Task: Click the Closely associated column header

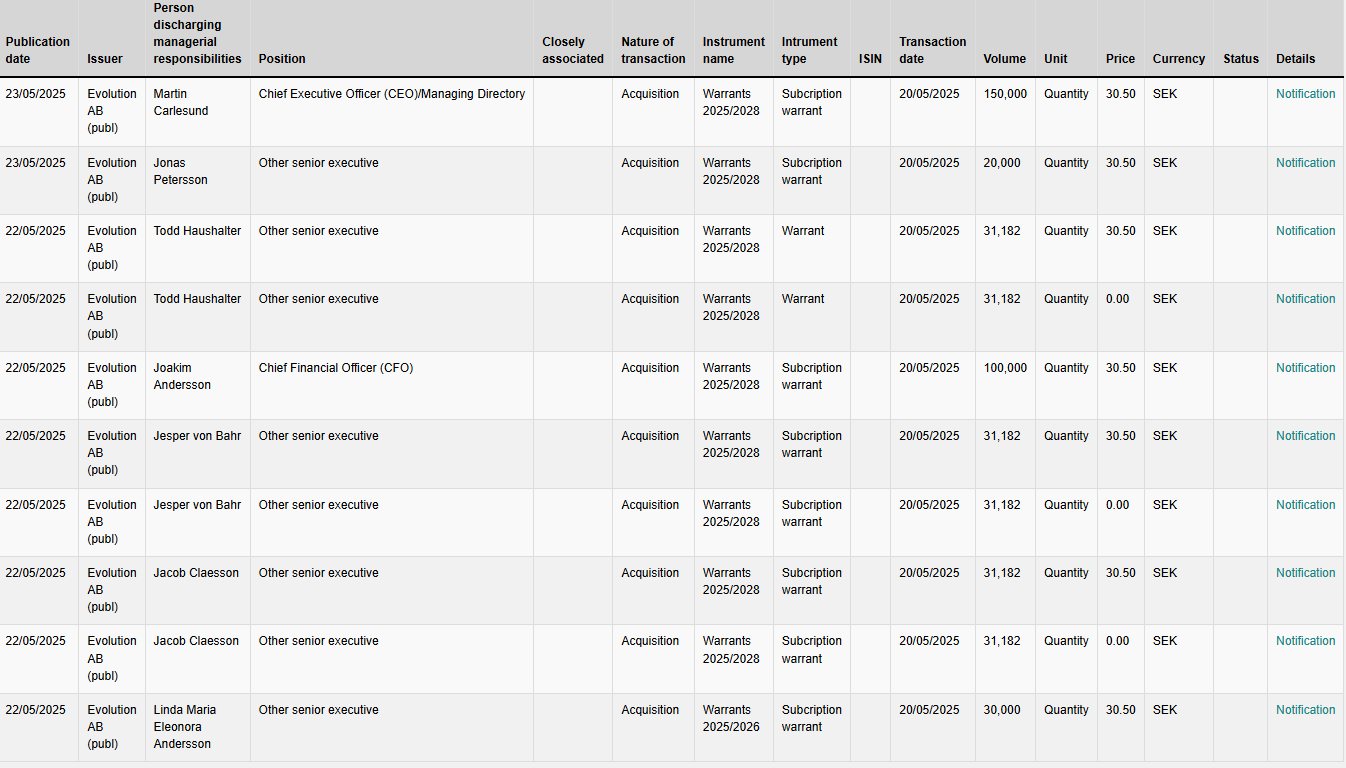Action: (x=573, y=50)
